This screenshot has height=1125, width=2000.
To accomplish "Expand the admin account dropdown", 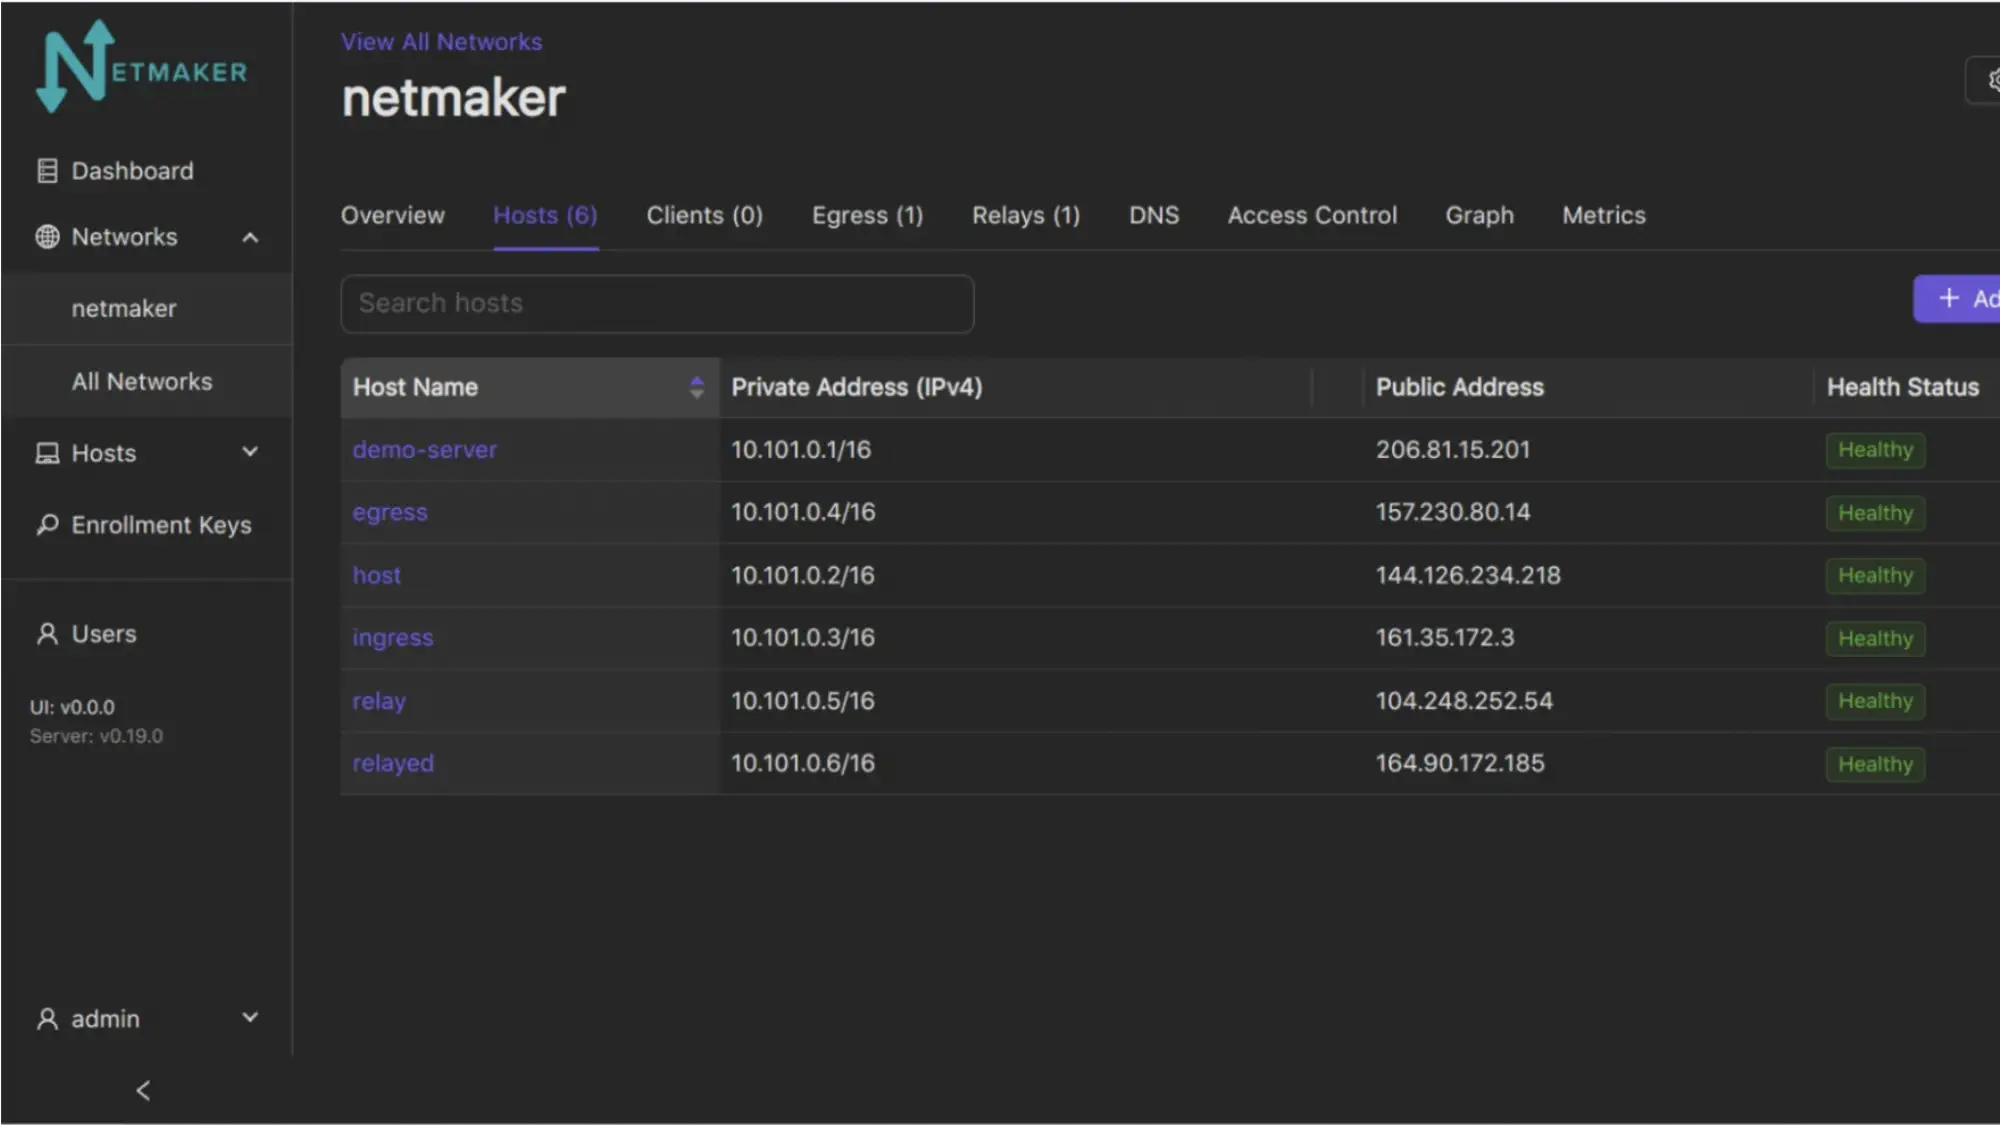I will tap(250, 1017).
